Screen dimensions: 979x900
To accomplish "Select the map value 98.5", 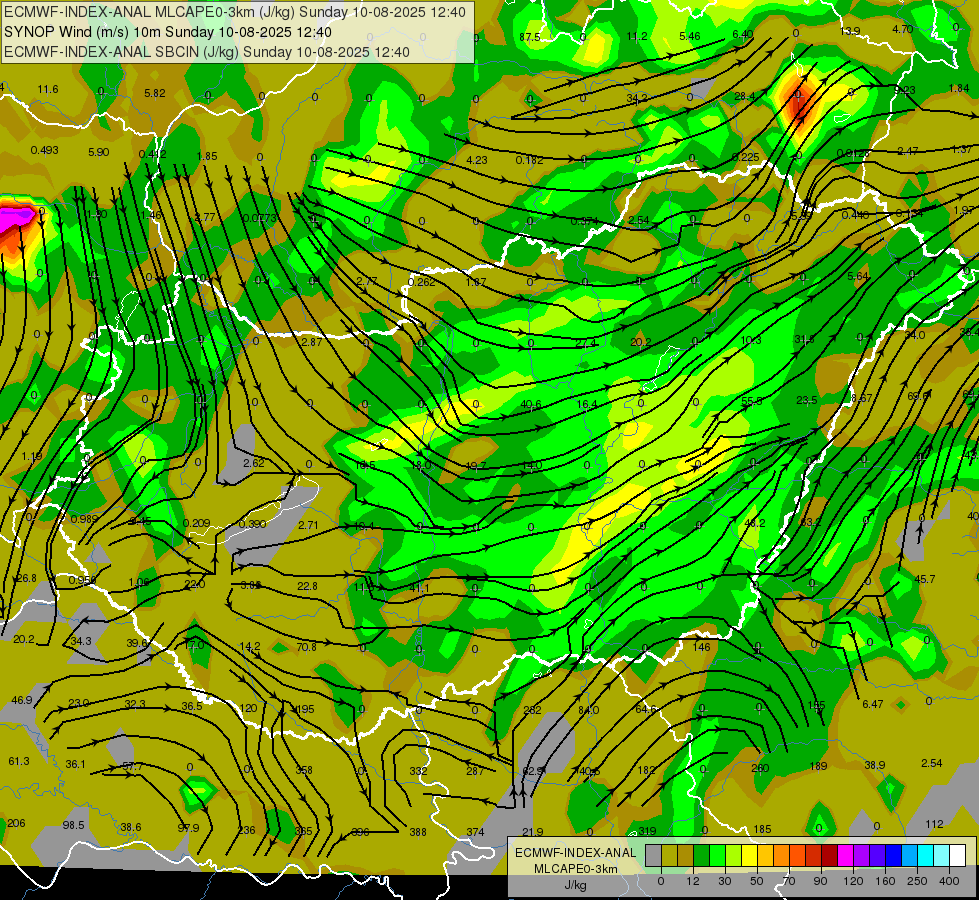I will (x=73, y=825).
